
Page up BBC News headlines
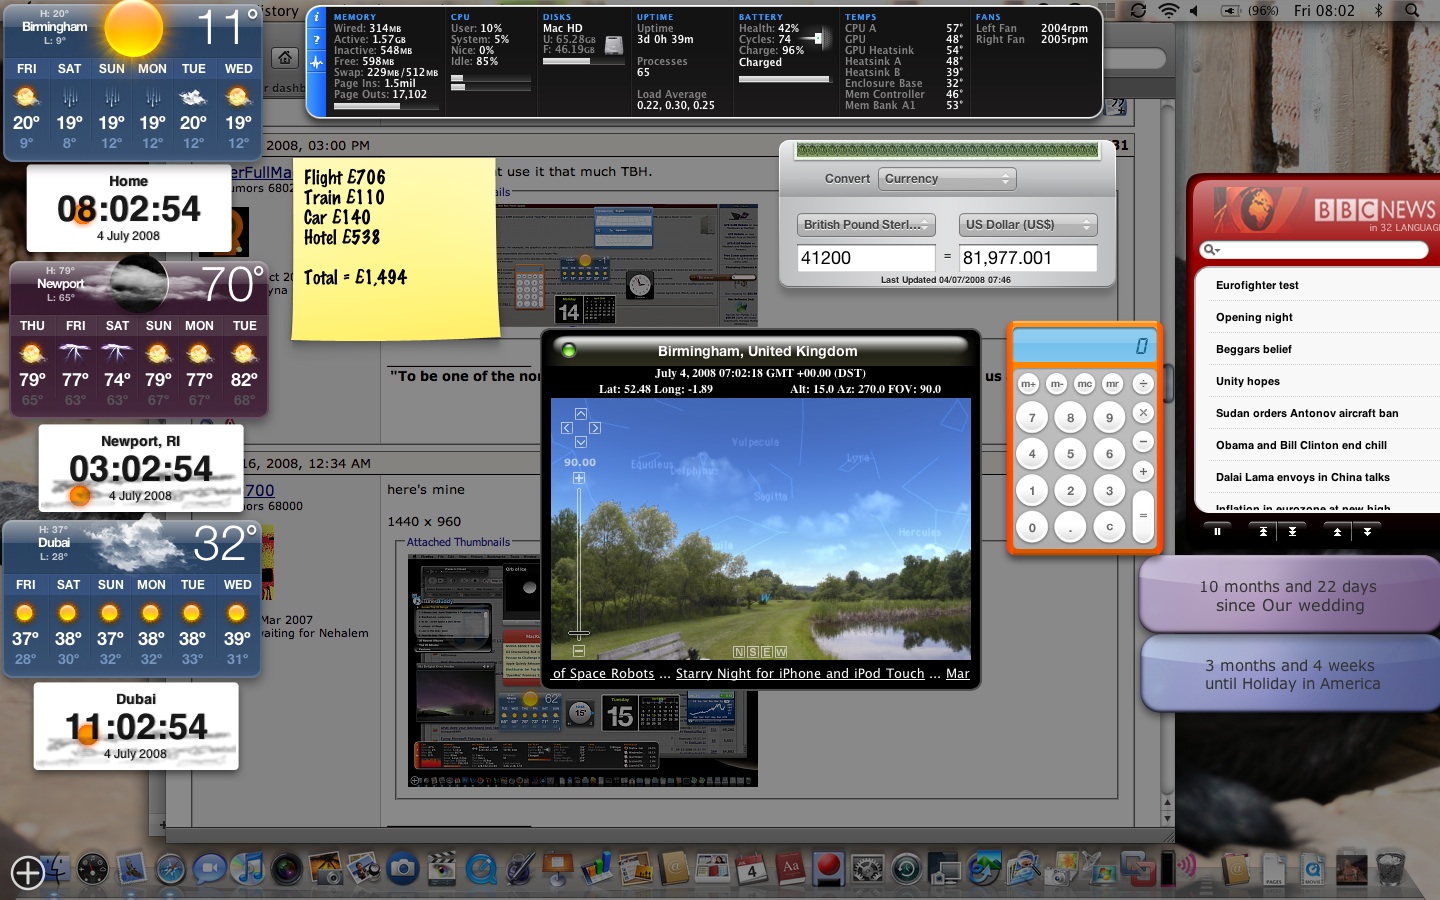click(1337, 532)
